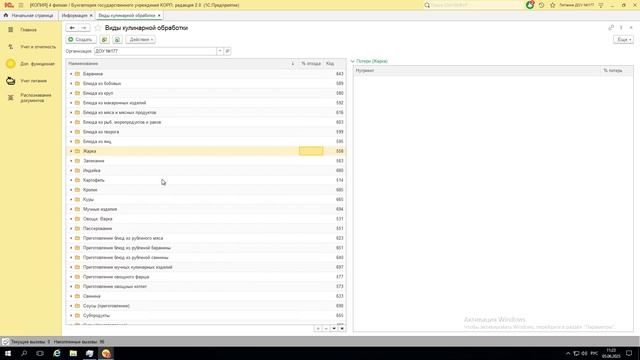This screenshot has height=360, width=640.
Task: Jump to list end with last bottom arrow button
Action: pos(342,329)
